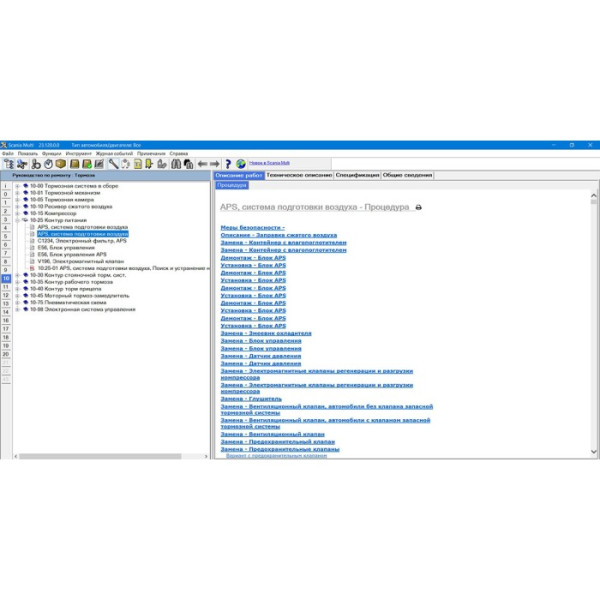Select group number 10 in the left index column

[x=5, y=276]
